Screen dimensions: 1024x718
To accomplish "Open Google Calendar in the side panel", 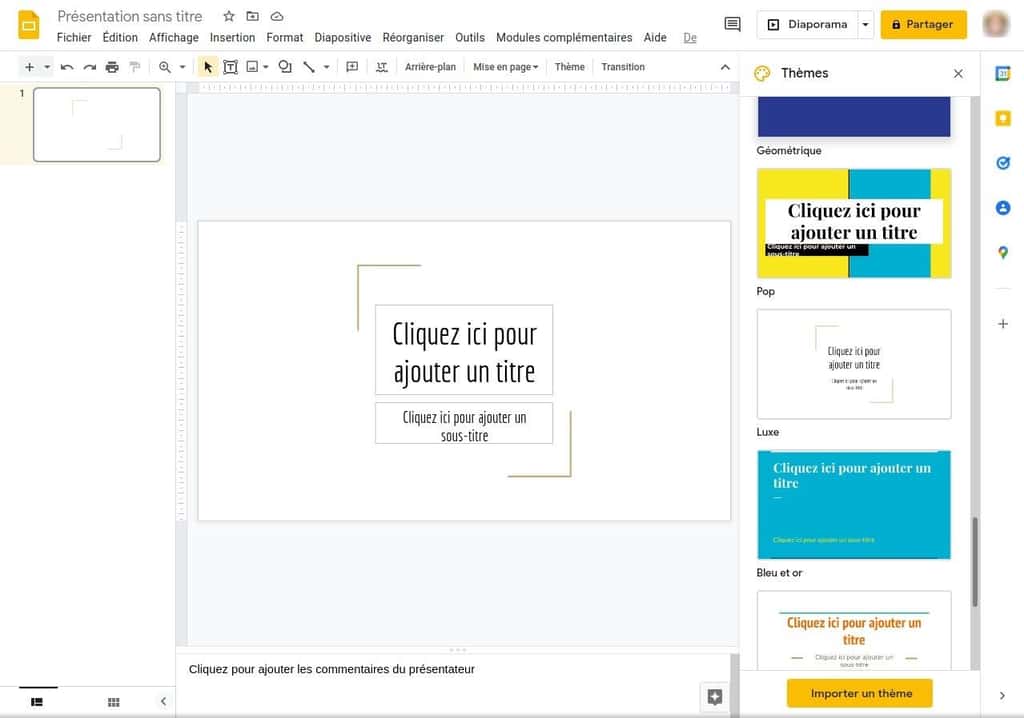I will (1003, 73).
